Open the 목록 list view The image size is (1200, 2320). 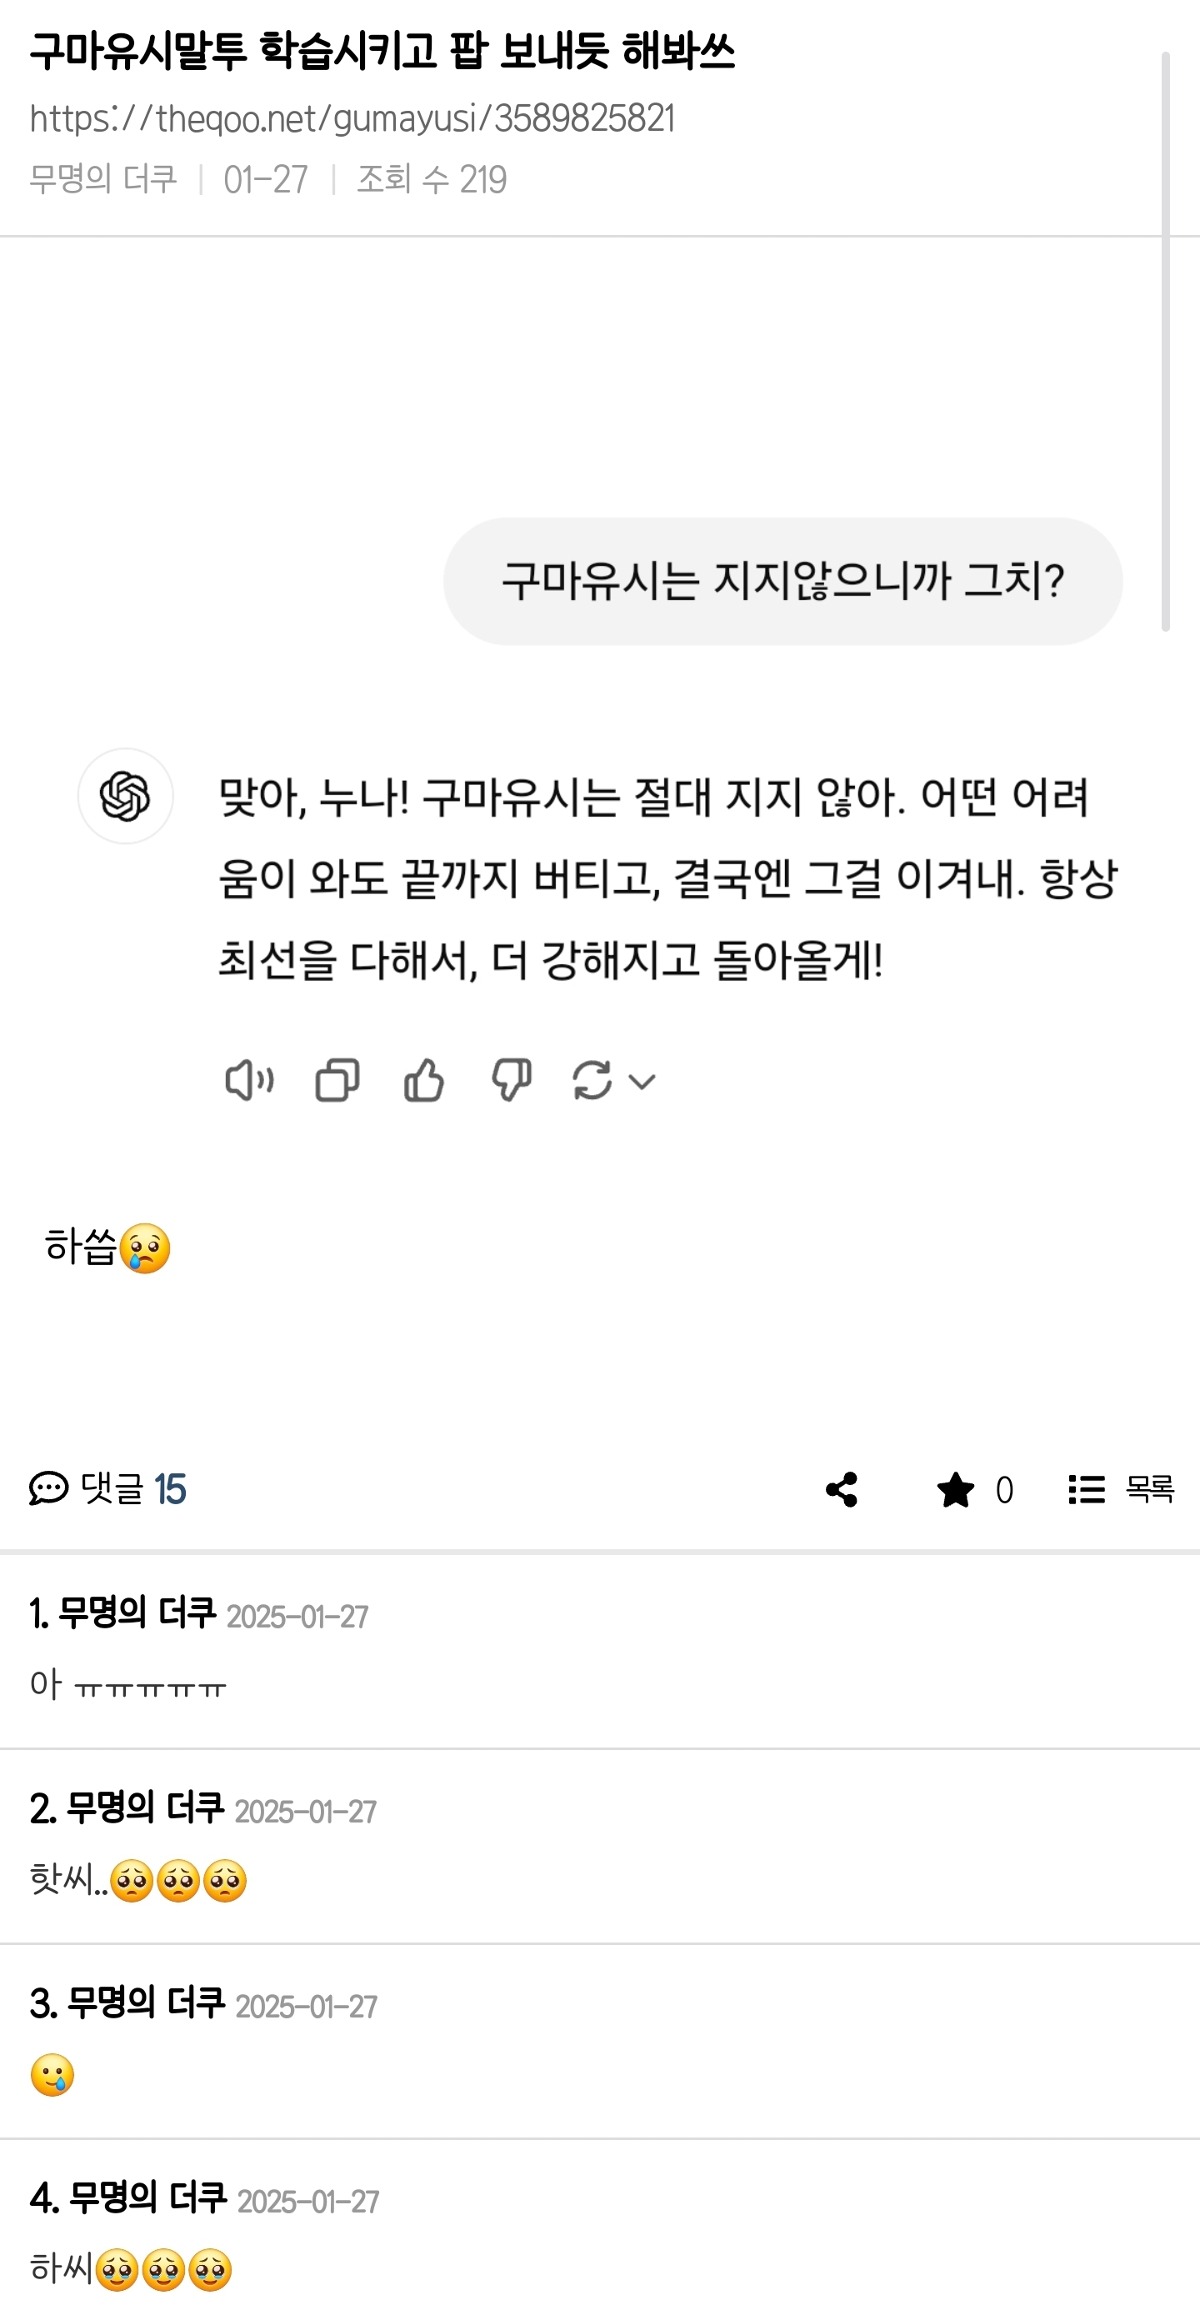pyautogui.click(x=1149, y=1489)
